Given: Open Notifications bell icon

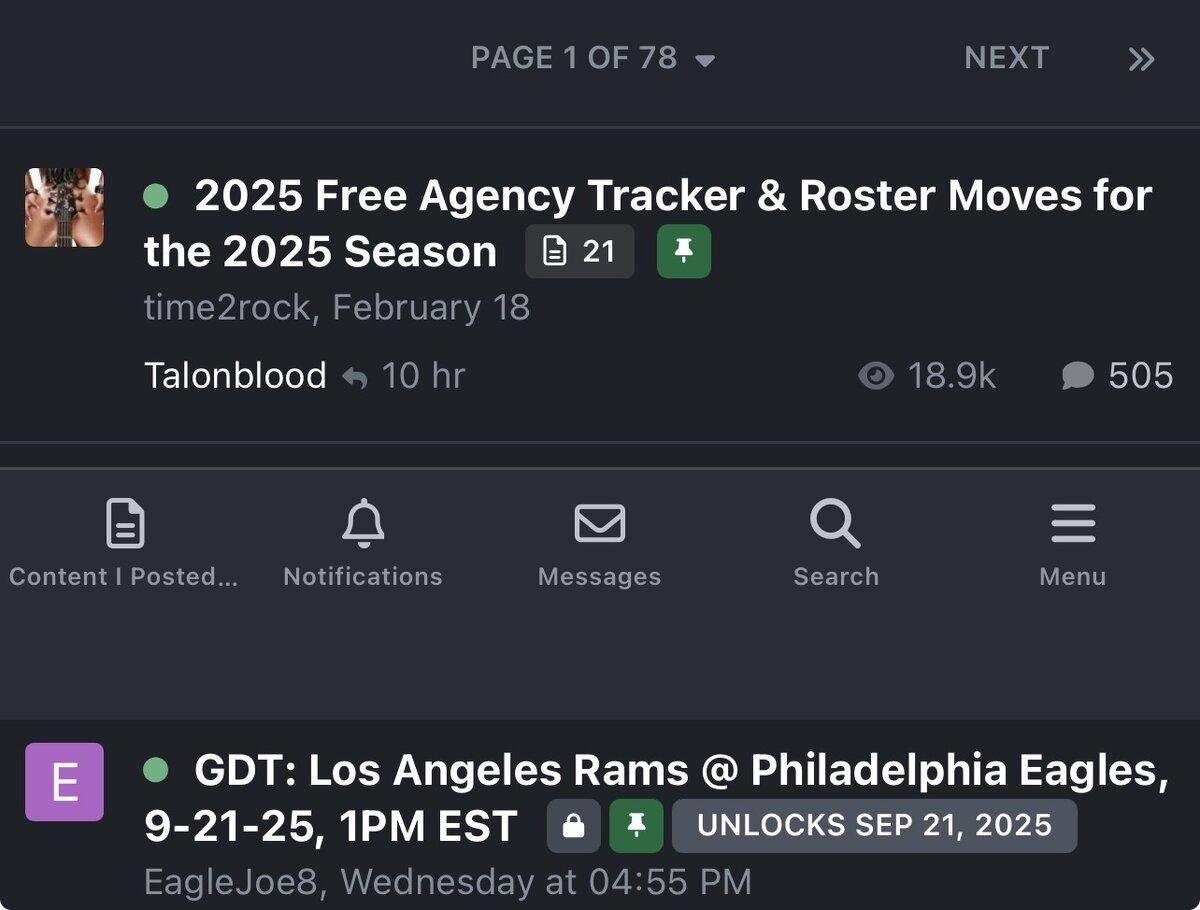Looking at the screenshot, I should coord(363,522).
